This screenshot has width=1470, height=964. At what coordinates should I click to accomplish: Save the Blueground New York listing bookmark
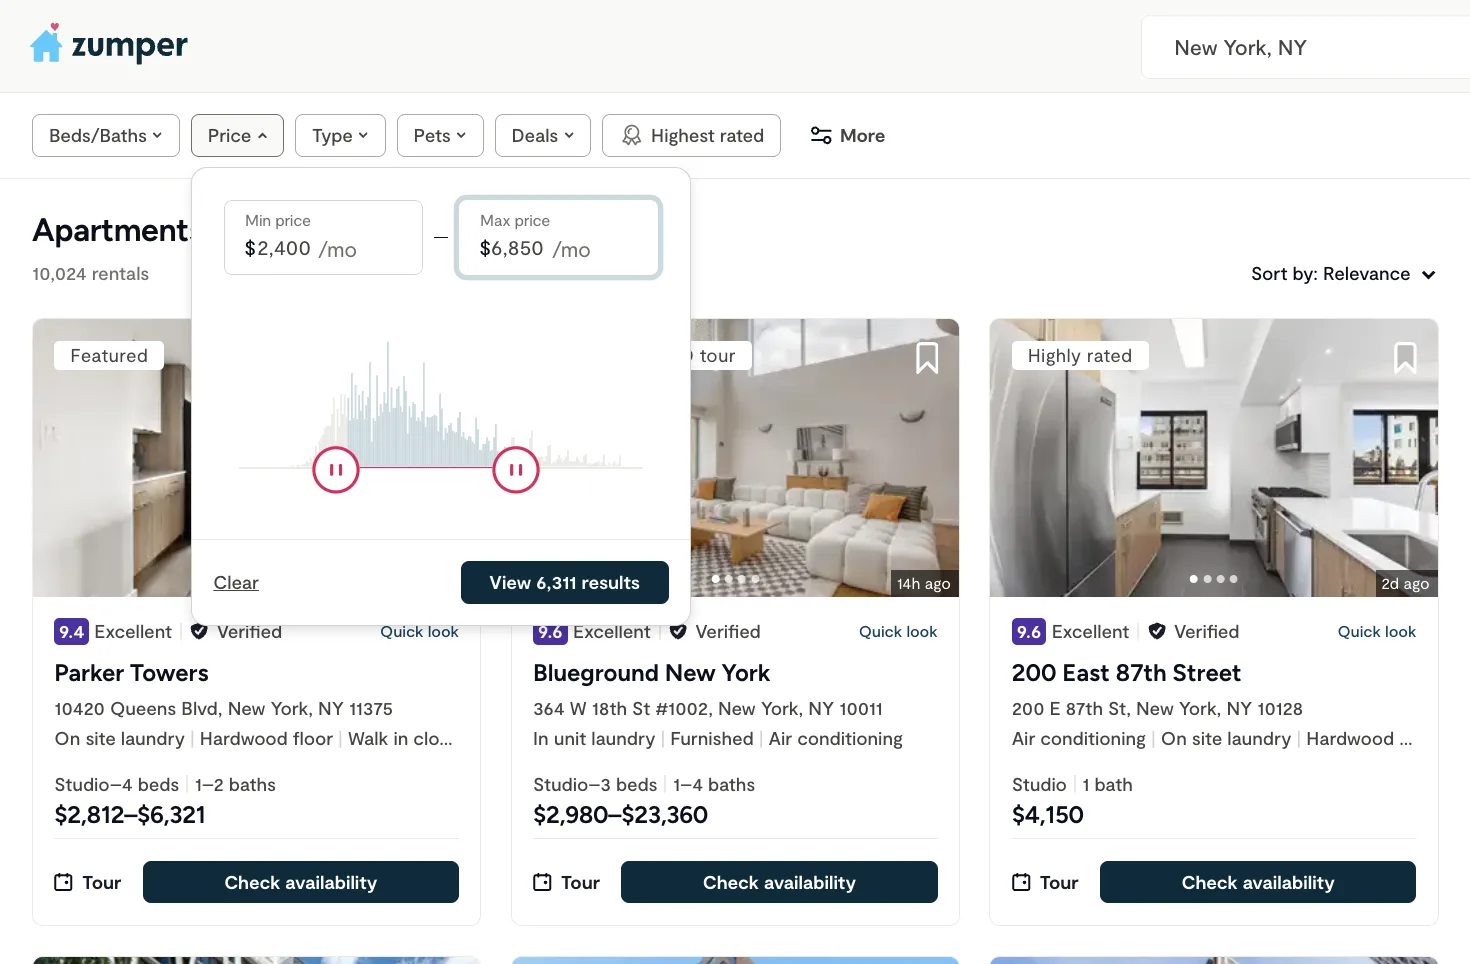pos(927,357)
